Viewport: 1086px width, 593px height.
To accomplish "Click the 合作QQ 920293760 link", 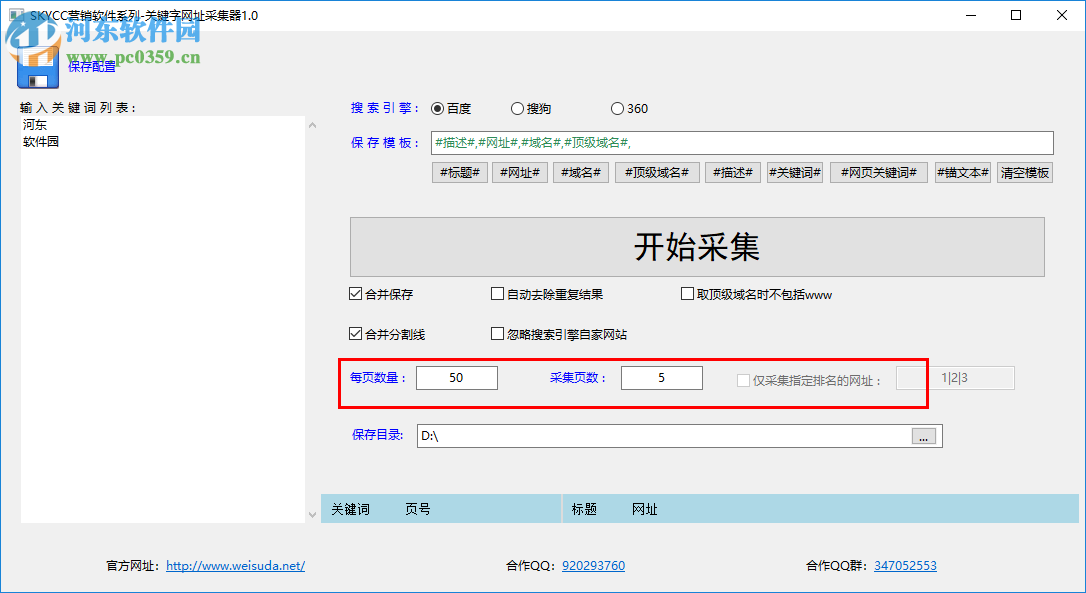I will pos(592,565).
